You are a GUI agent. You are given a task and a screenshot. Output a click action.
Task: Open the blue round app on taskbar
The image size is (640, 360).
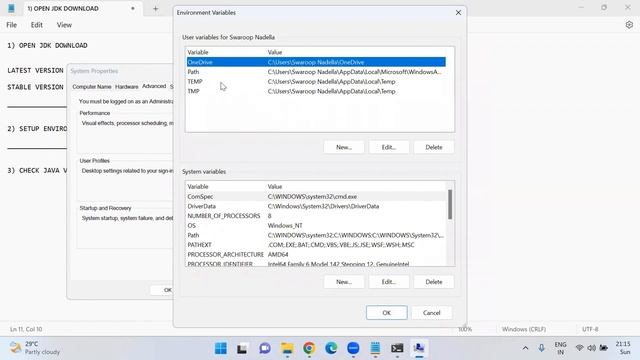[353, 348]
